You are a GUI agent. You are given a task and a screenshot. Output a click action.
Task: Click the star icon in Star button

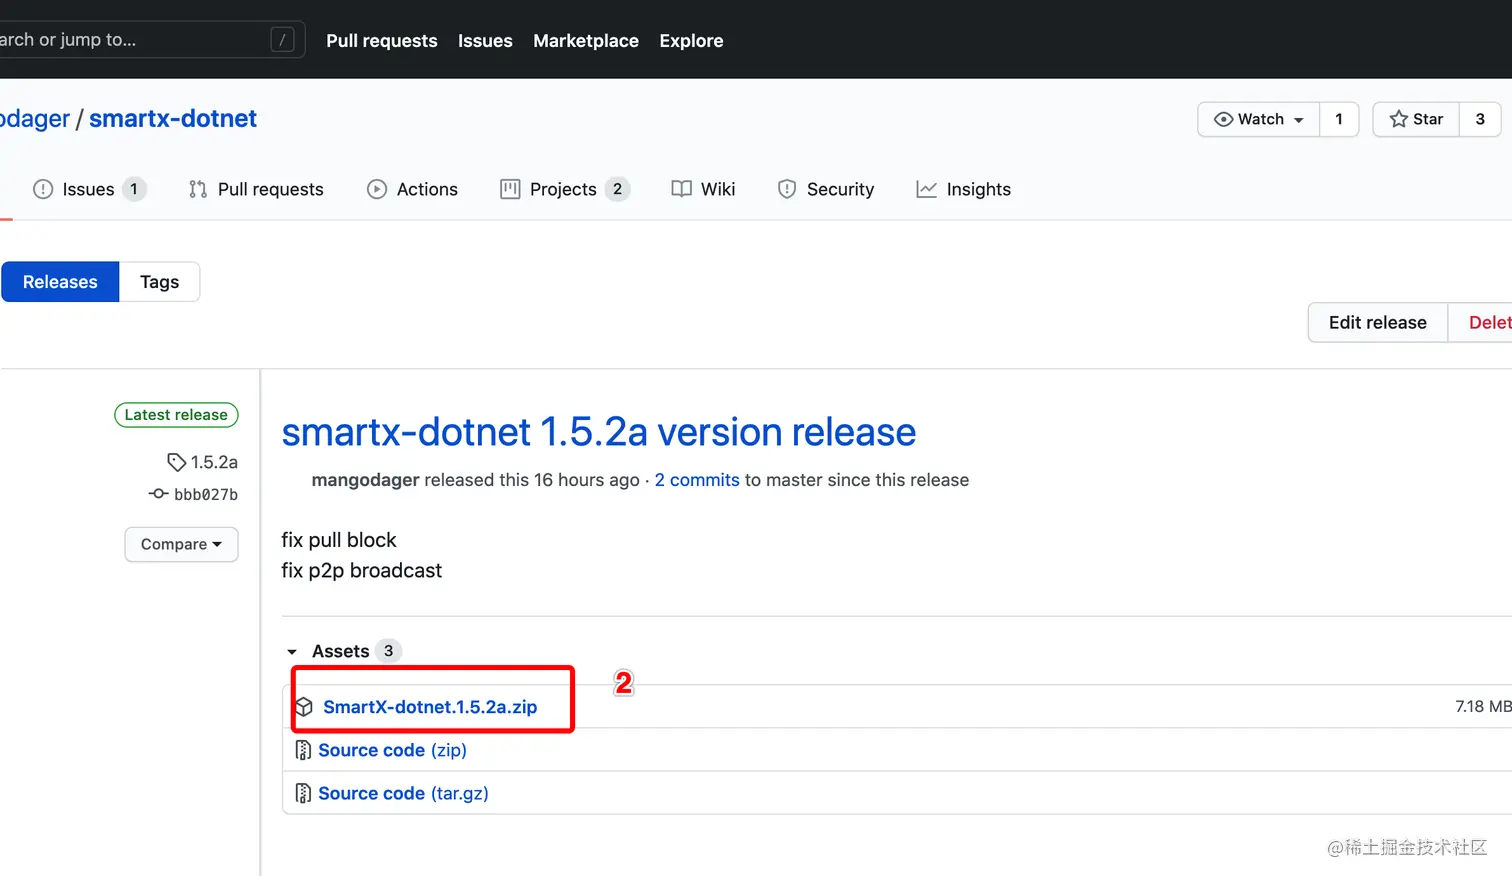point(1399,119)
